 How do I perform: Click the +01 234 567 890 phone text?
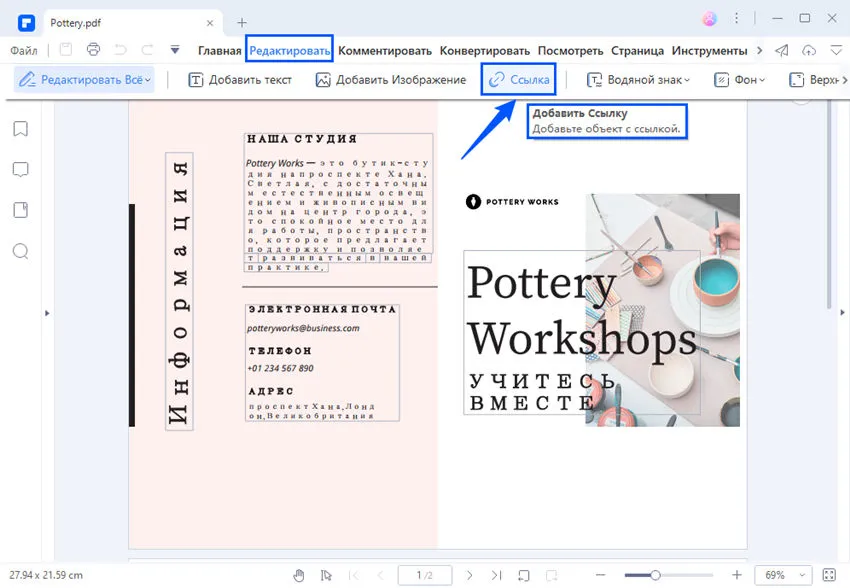click(x=280, y=368)
